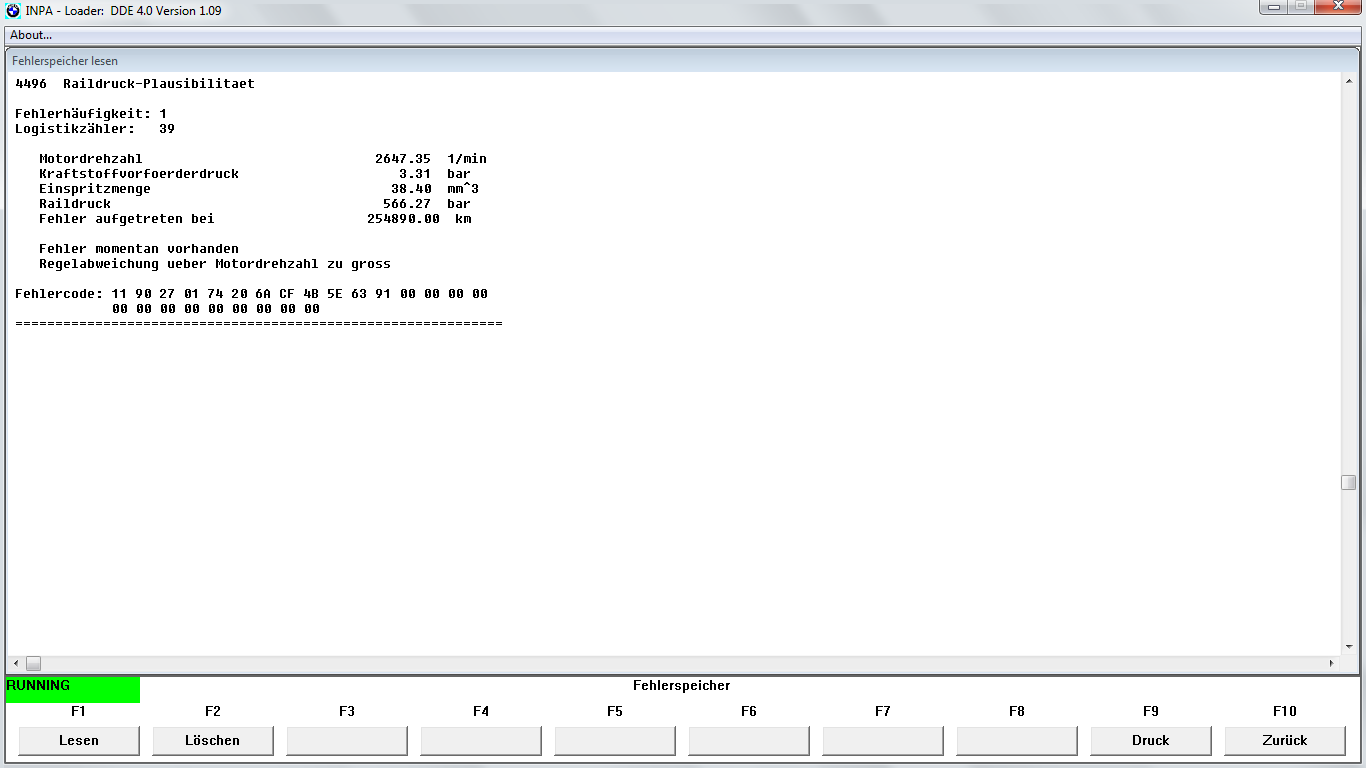Close the INPA window
The height and width of the screenshot is (768, 1366).
click(x=1337, y=7)
